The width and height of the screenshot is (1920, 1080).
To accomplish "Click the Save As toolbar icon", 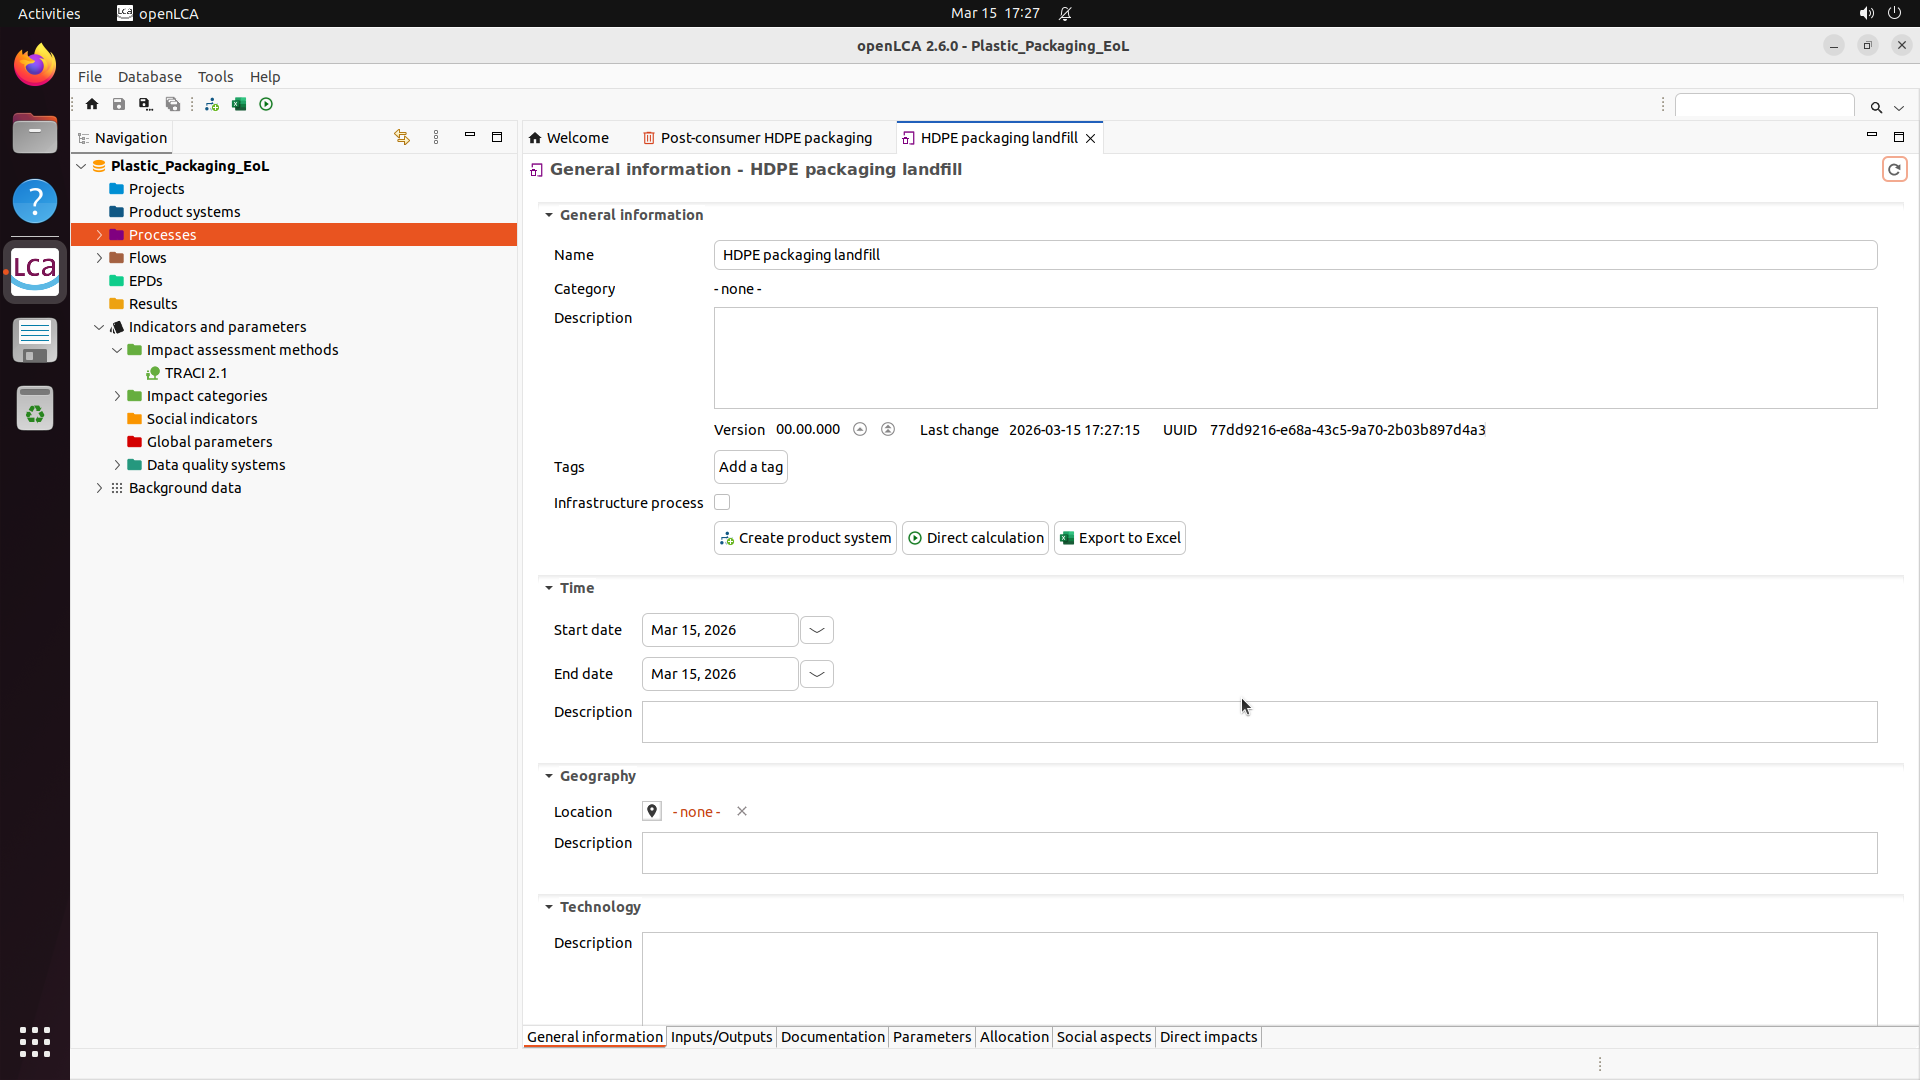I will [x=145, y=104].
